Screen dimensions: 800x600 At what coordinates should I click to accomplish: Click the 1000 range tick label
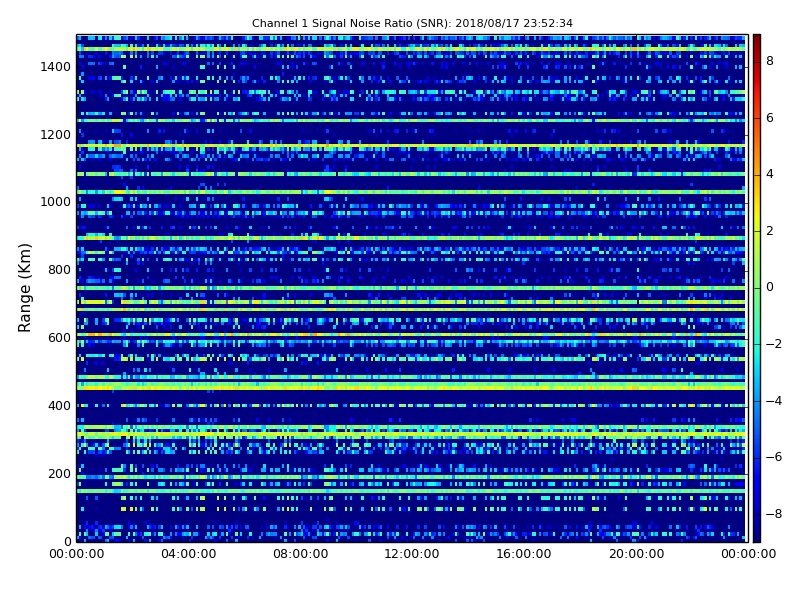point(55,202)
